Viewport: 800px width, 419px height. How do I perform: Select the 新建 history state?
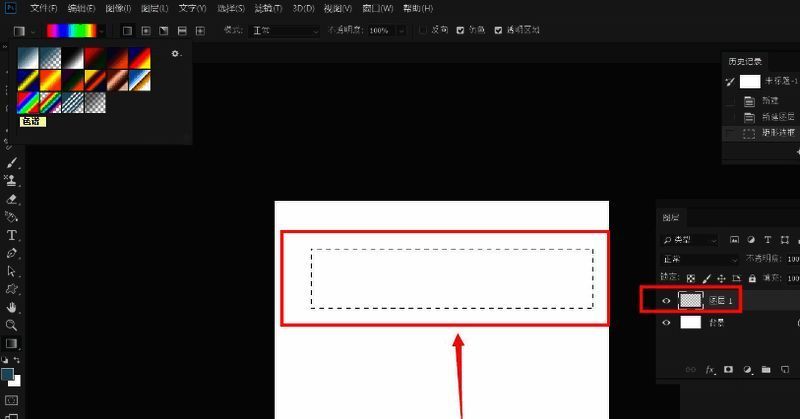761,101
